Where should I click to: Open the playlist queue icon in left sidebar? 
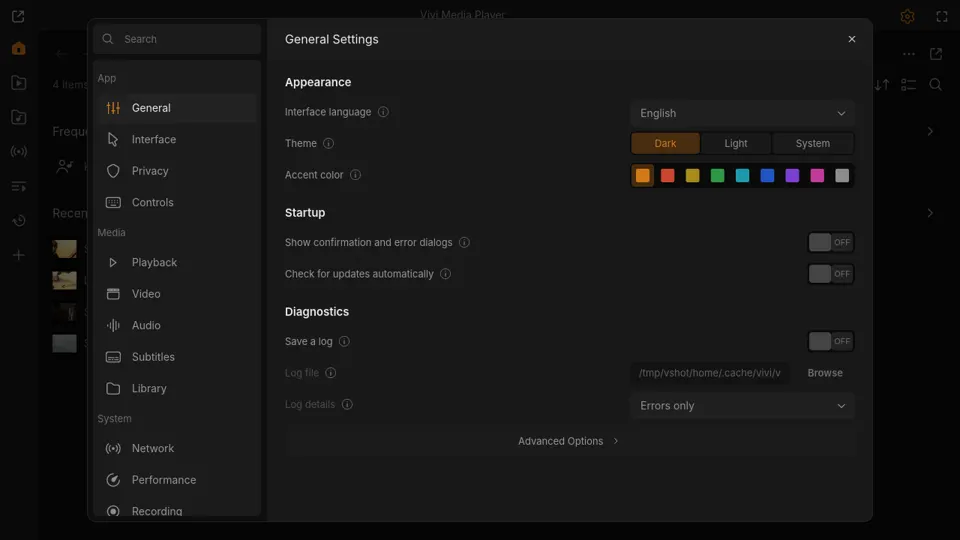tap(18, 186)
